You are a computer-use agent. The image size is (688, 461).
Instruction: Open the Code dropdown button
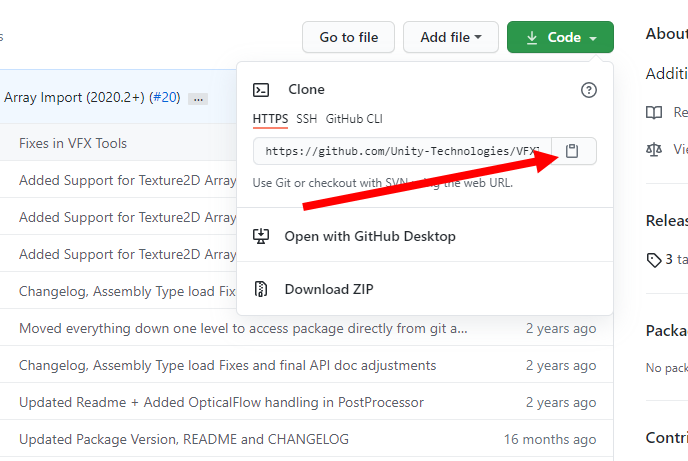click(560, 37)
